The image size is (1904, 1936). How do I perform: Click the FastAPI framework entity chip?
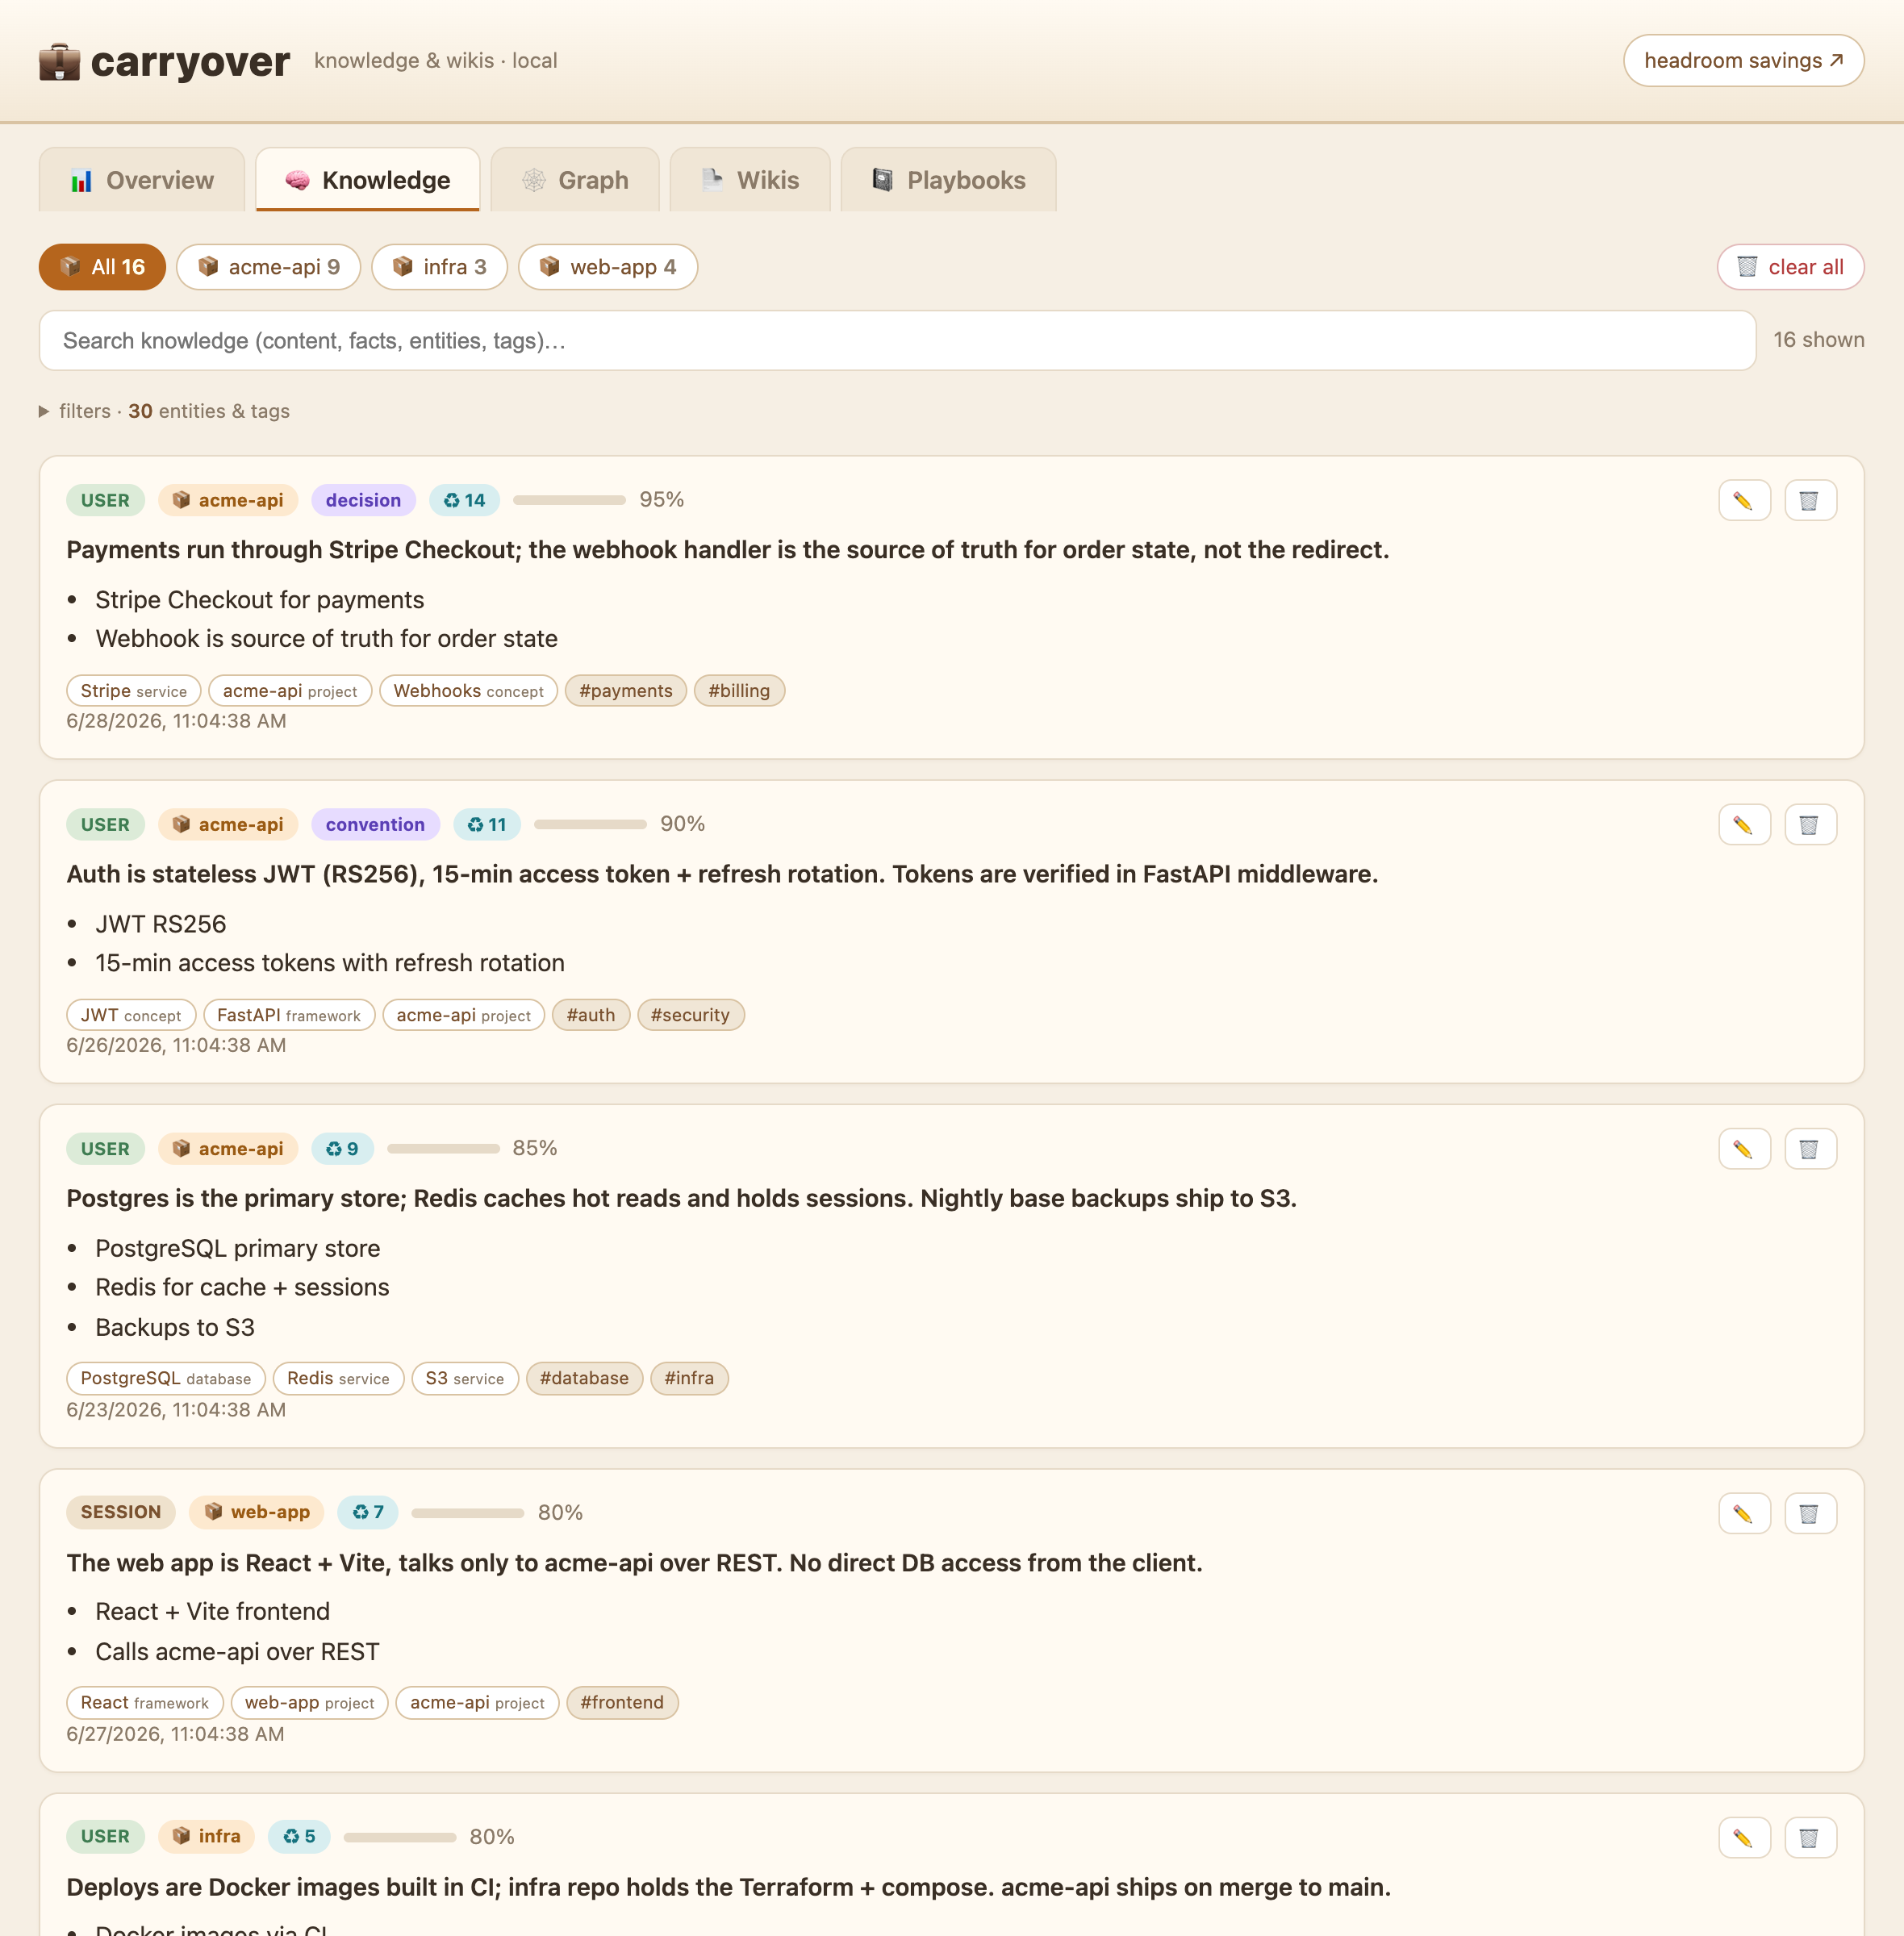(x=289, y=1015)
